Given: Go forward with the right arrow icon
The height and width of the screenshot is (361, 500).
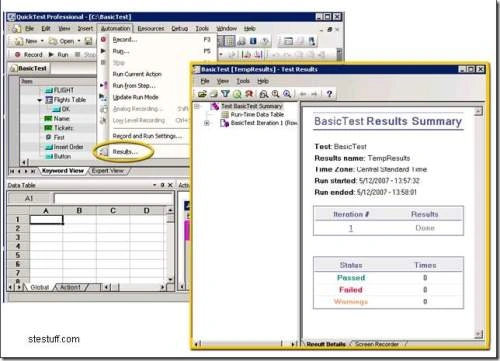Looking at the screenshot, I should tap(314, 94).
